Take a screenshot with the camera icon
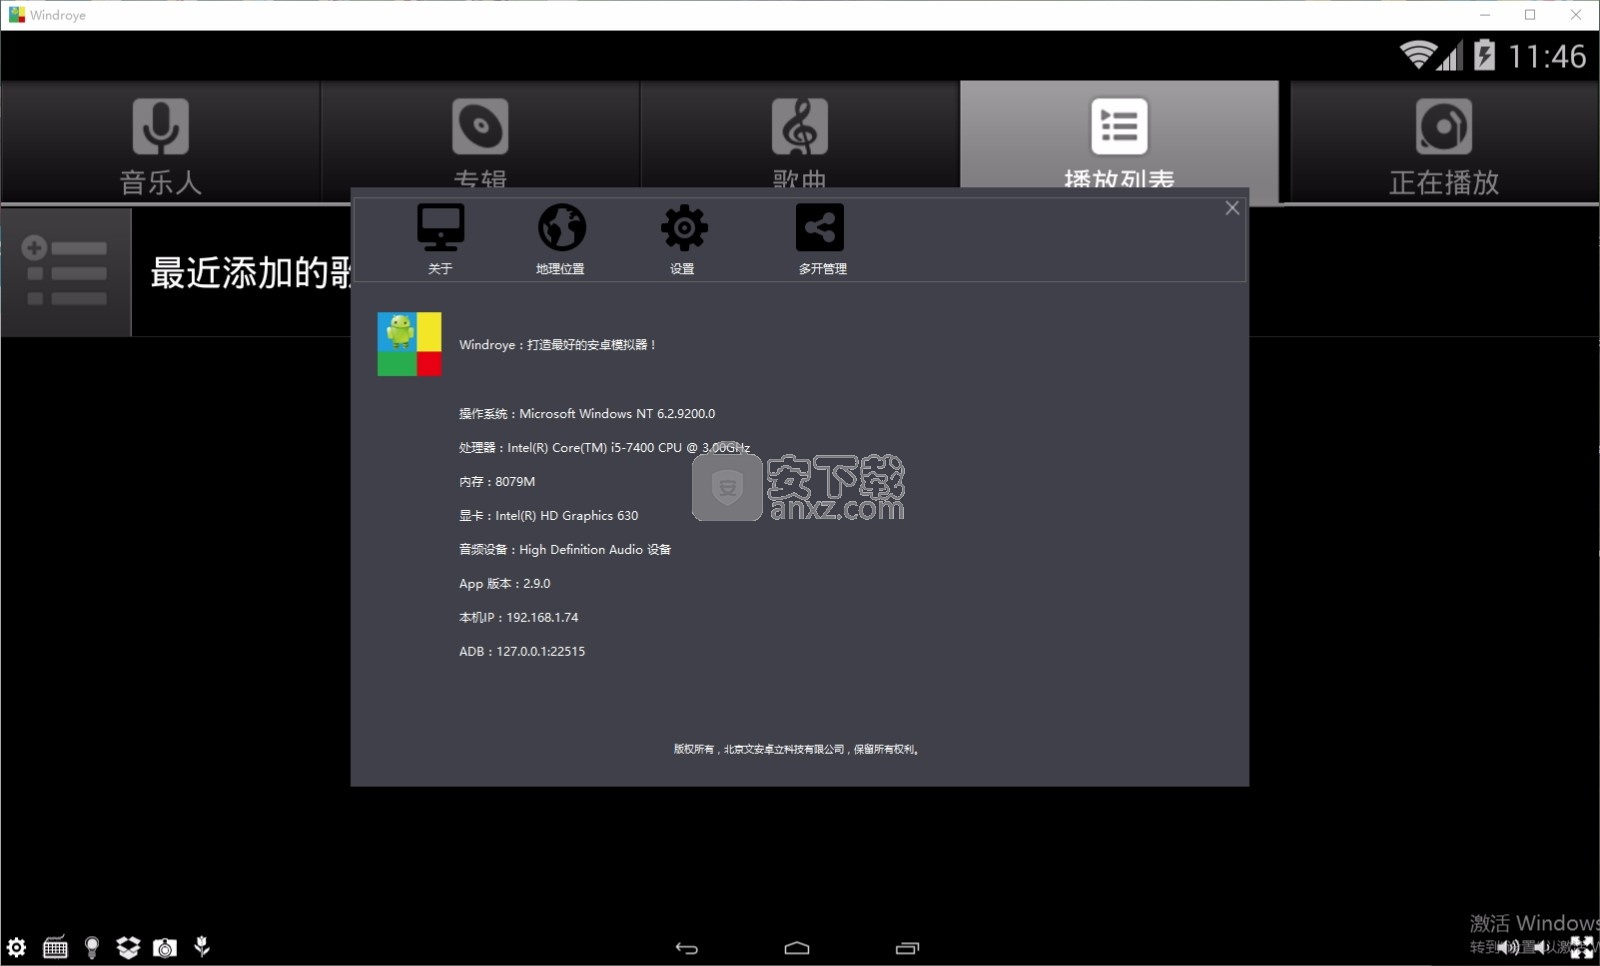 (x=165, y=947)
